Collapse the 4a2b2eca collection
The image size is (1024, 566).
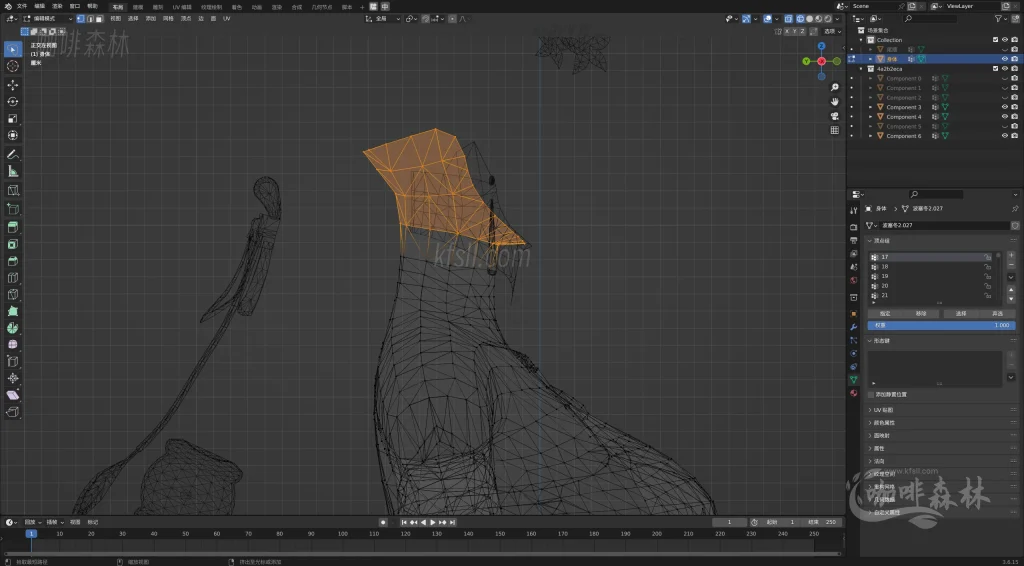point(861,69)
